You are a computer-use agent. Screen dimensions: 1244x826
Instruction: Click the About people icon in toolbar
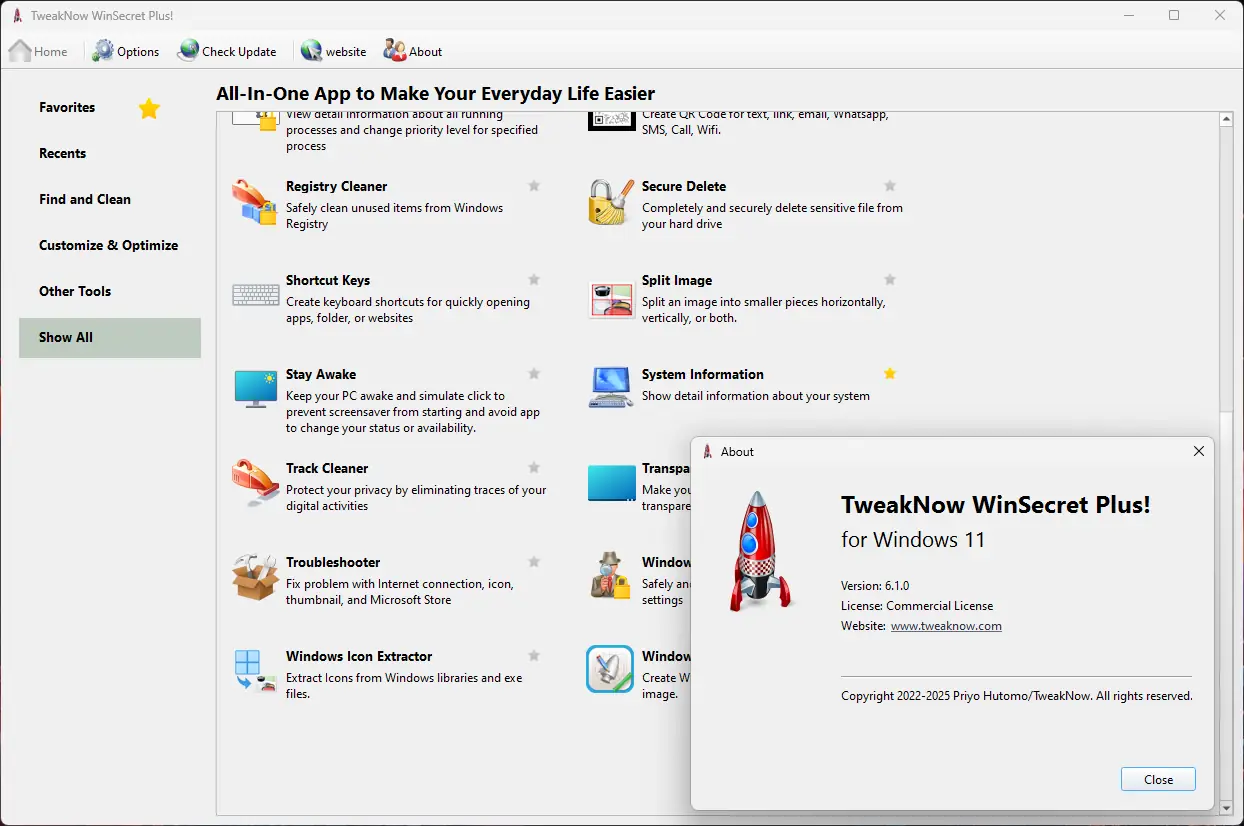tap(395, 51)
